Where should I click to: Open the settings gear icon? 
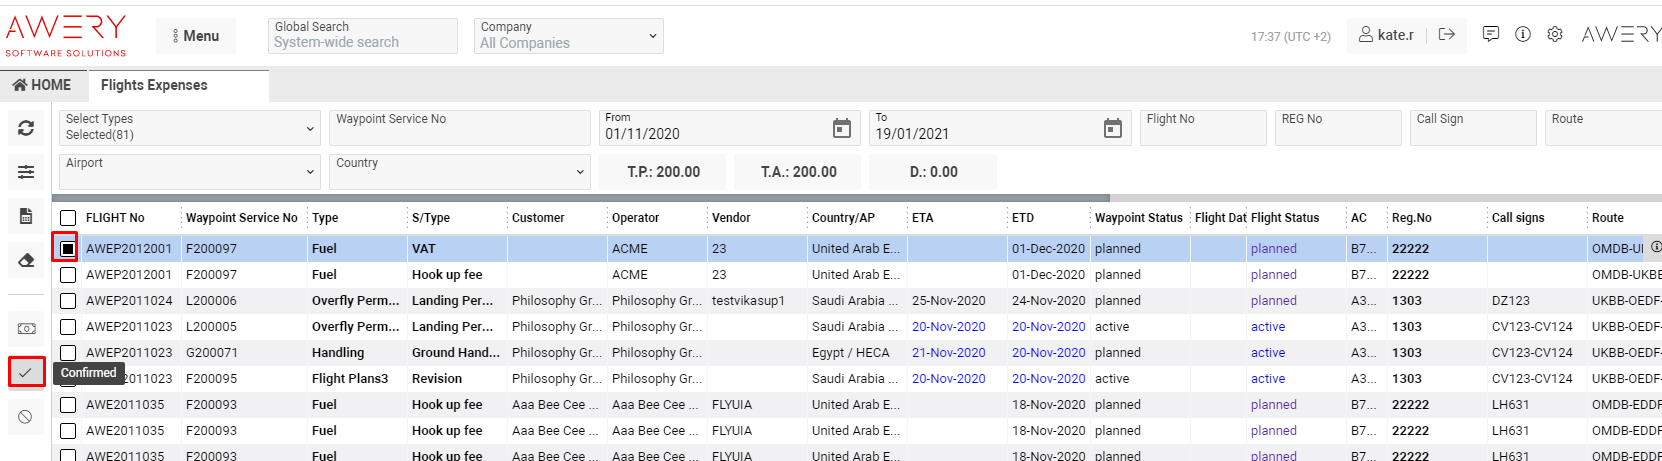pos(1554,35)
